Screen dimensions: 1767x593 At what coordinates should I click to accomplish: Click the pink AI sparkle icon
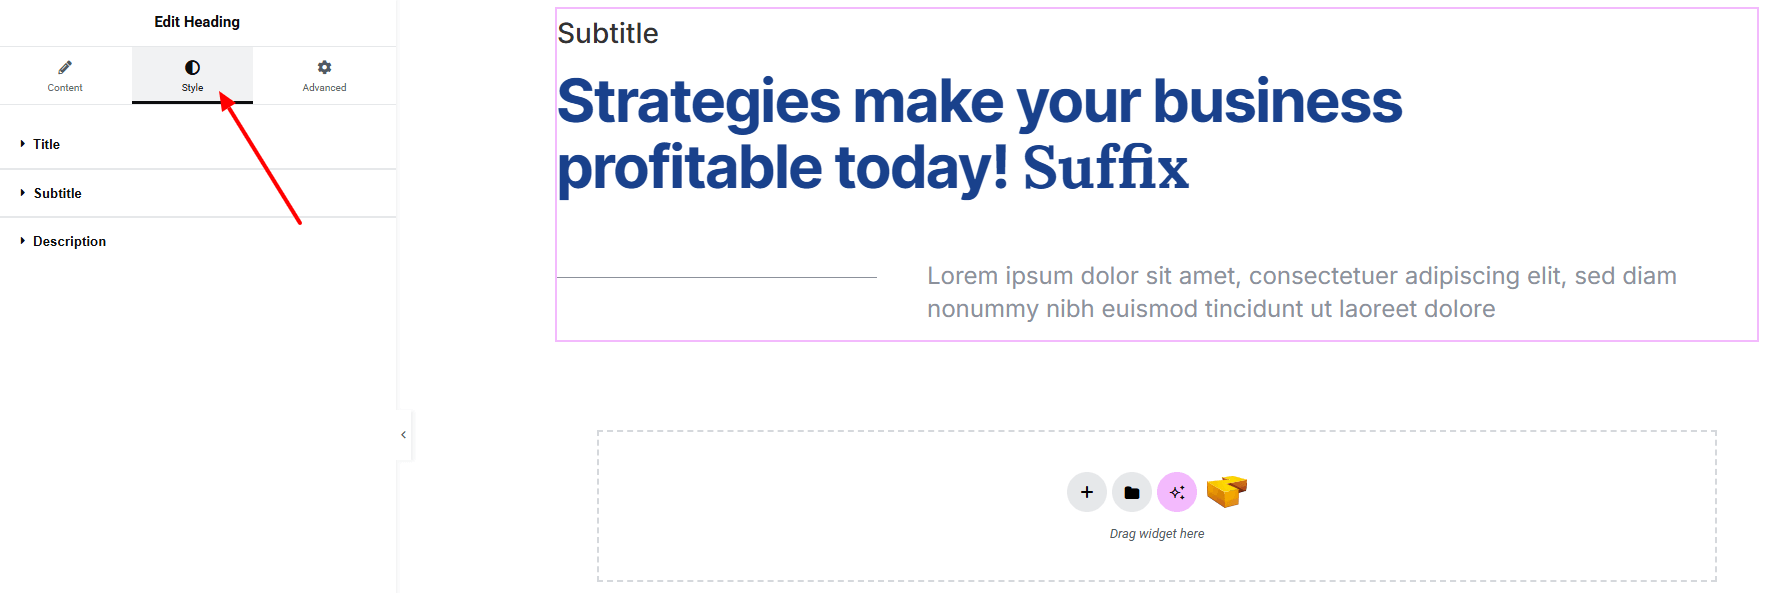click(x=1176, y=492)
